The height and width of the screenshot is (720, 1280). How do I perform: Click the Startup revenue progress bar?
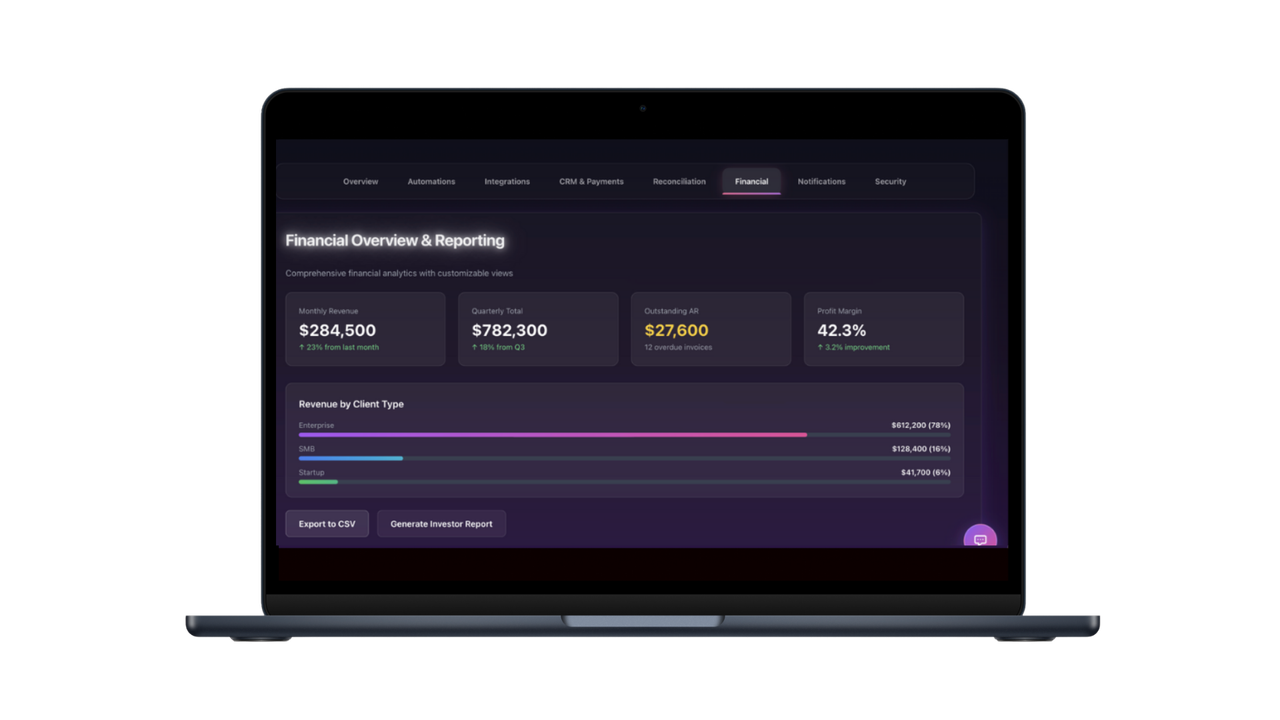(624, 482)
